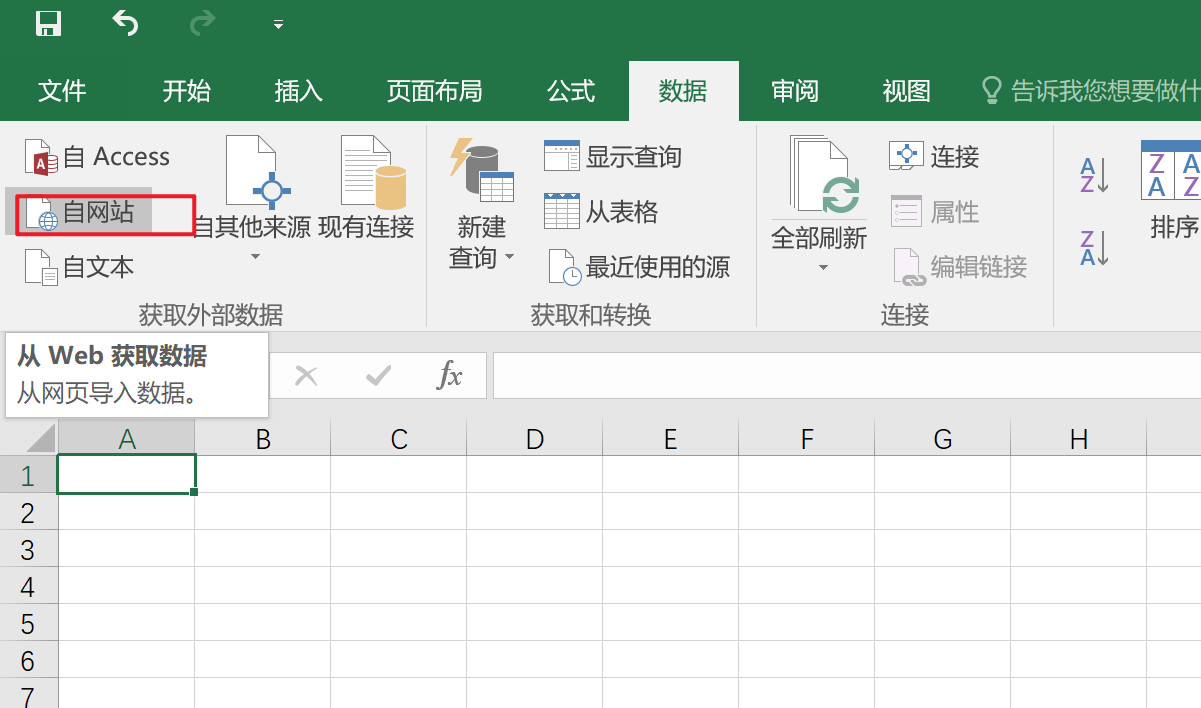
Task: Sort ascending with the A-to-Z icon
Action: coord(1094,175)
